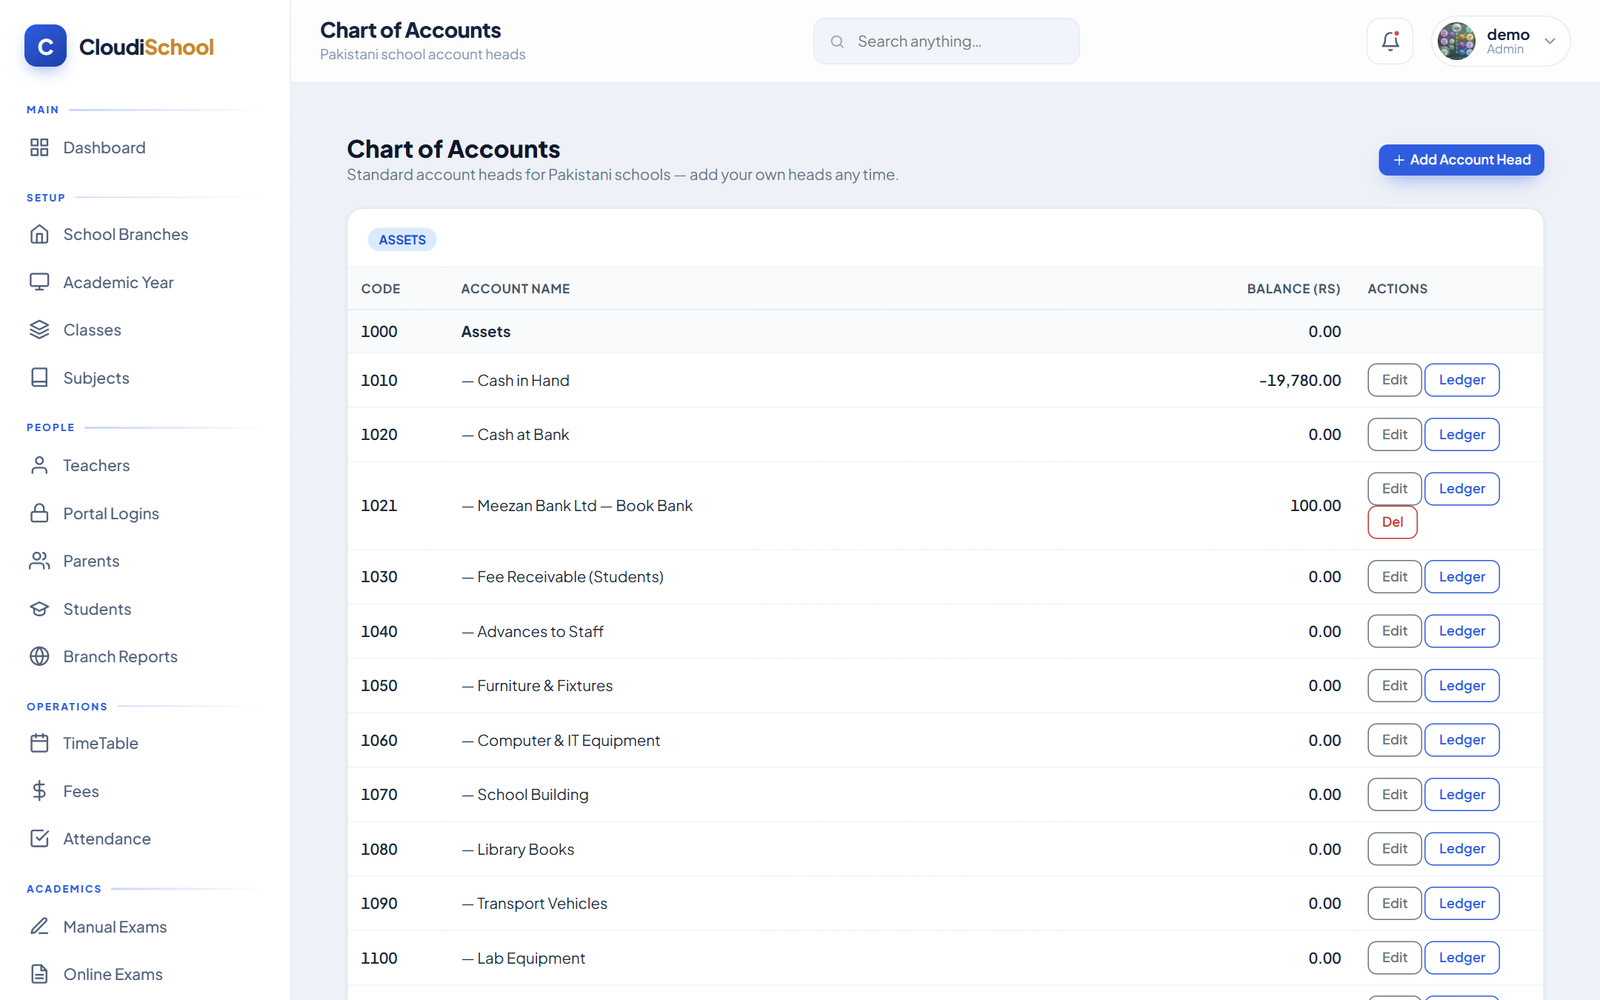1600x1000 pixels.
Task: Open Ledger for Cash at Bank
Action: pyautogui.click(x=1462, y=435)
